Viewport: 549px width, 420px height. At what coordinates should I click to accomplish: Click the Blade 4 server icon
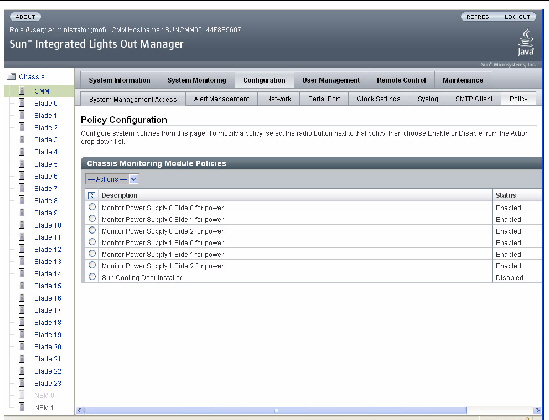tap(22, 152)
